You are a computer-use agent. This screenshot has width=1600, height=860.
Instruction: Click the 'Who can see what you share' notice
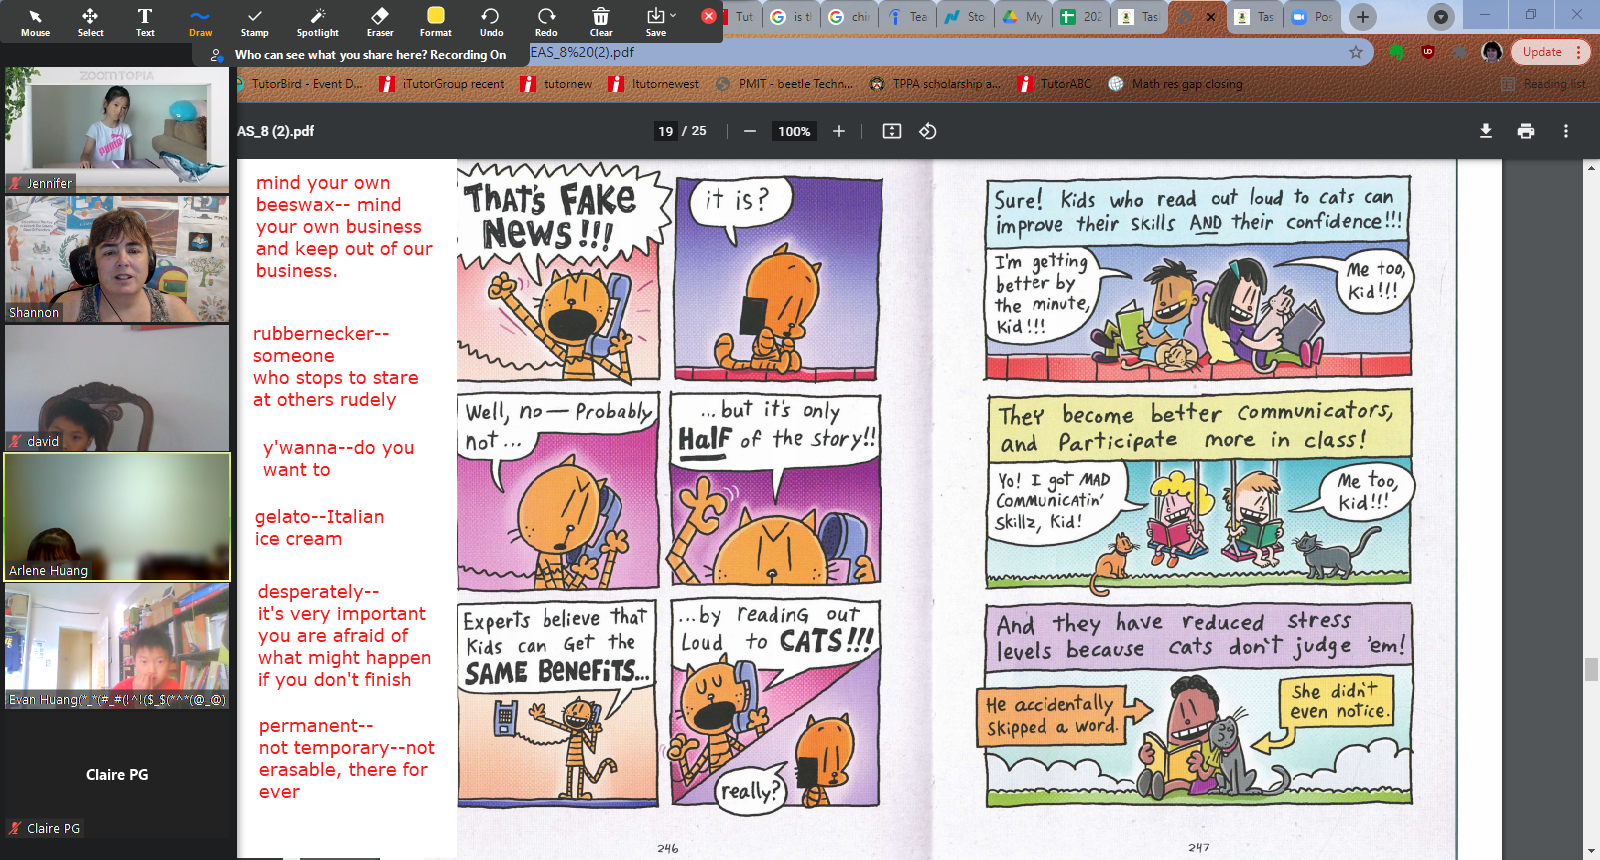pos(370,55)
